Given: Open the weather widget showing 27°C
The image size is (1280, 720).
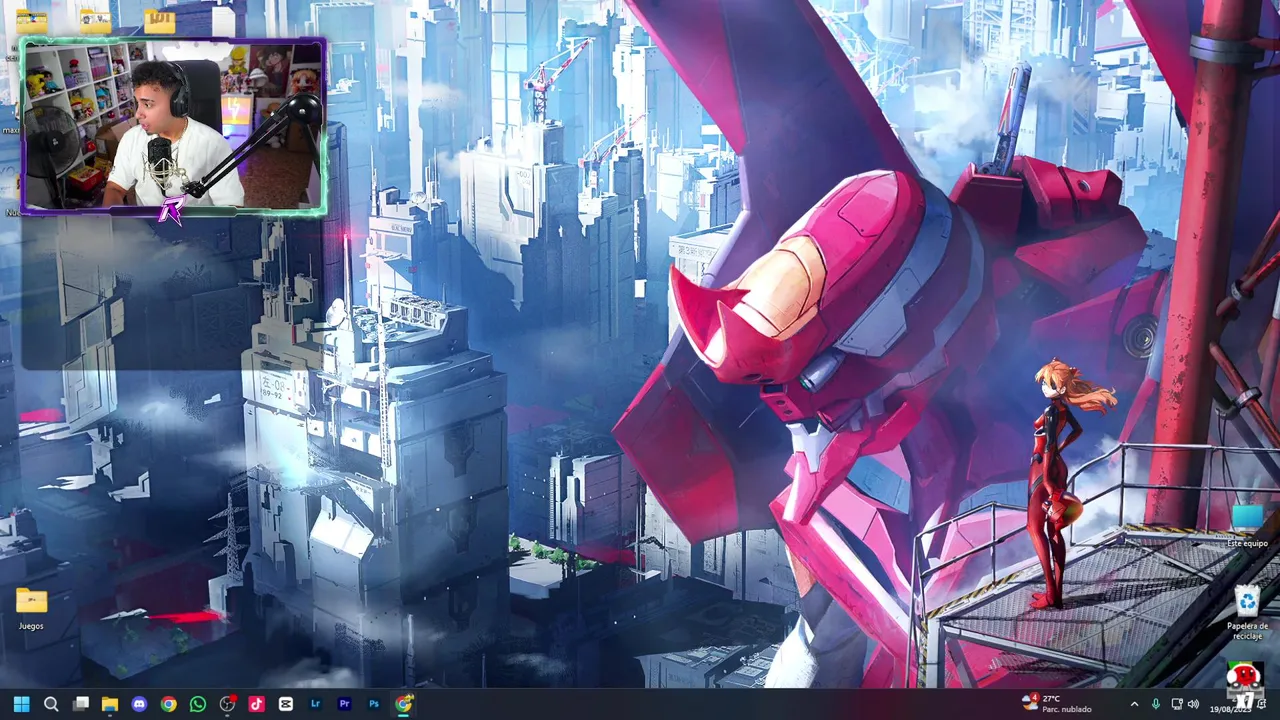Looking at the screenshot, I should pos(1057,704).
